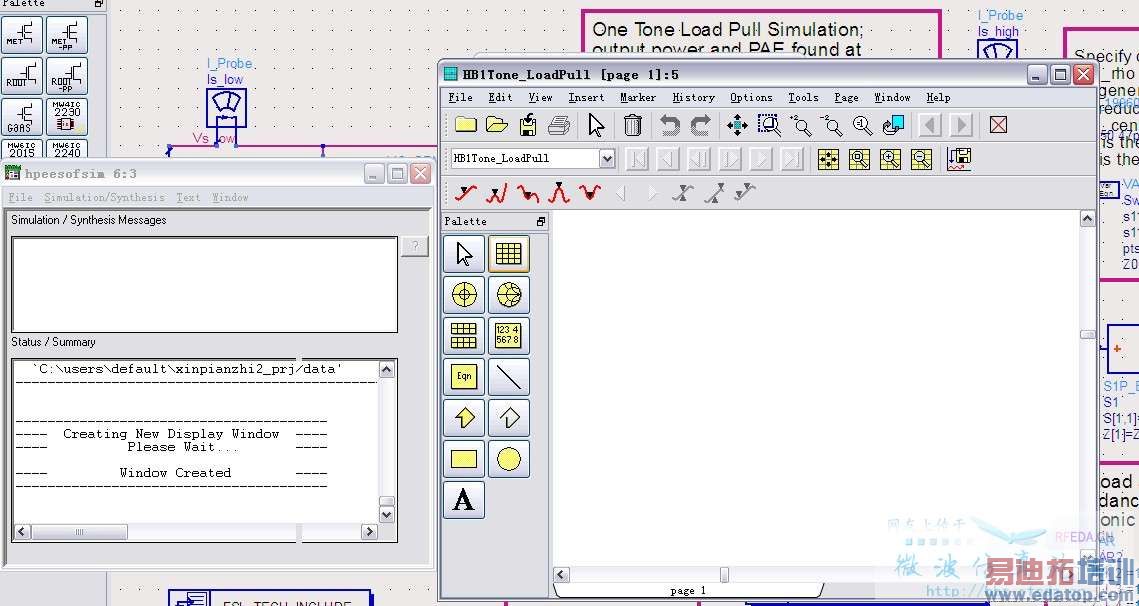The width and height of the screenshot is (1139, 606).
Task: Click the 1:1 actual size magnifier
Action: click(x=862, y=125)
